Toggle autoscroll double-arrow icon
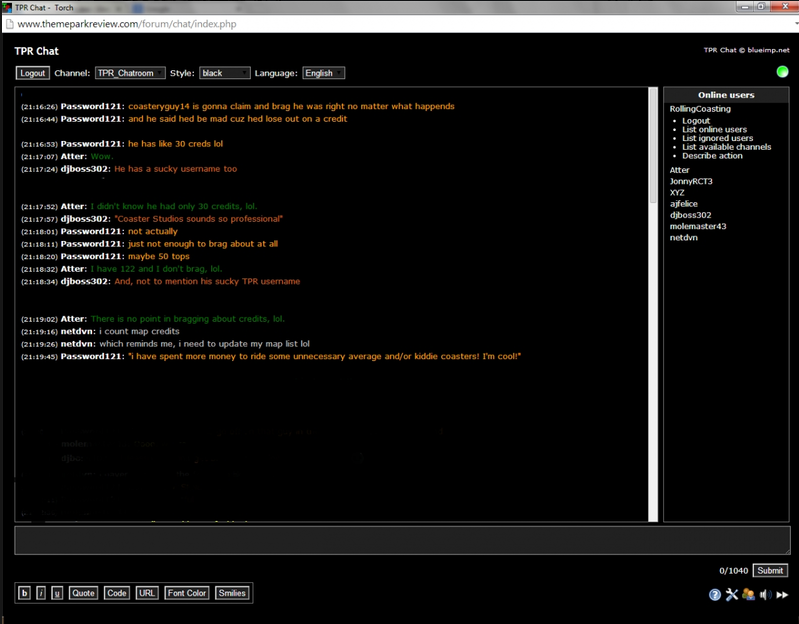Image resolution: width=799 pixels, height=624 pixels. tap(782, 595)
